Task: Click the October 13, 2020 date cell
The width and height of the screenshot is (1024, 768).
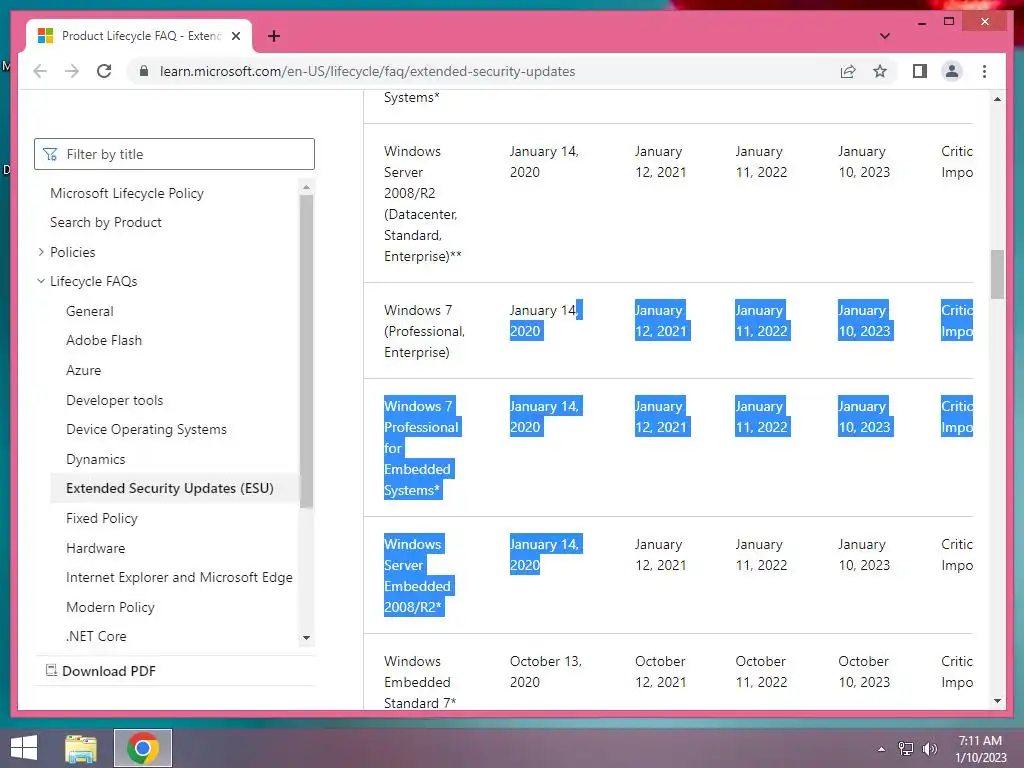Action: [545, 671]
